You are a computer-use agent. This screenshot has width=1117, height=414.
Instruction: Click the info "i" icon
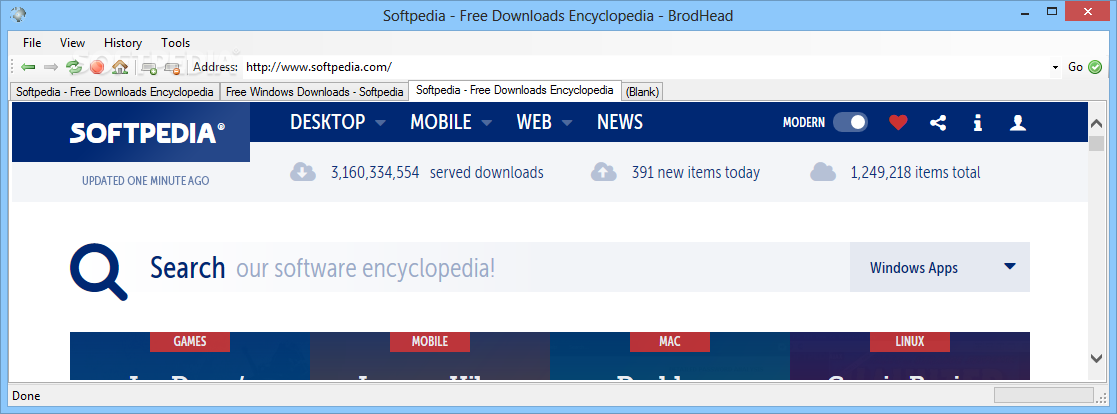pos(978,123)
